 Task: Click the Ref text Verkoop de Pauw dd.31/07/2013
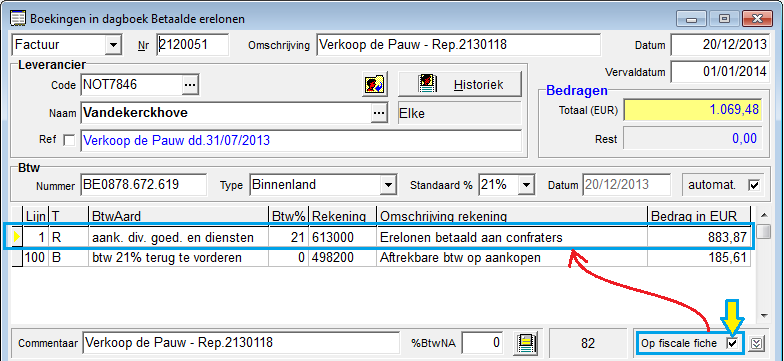pos(300,140)
